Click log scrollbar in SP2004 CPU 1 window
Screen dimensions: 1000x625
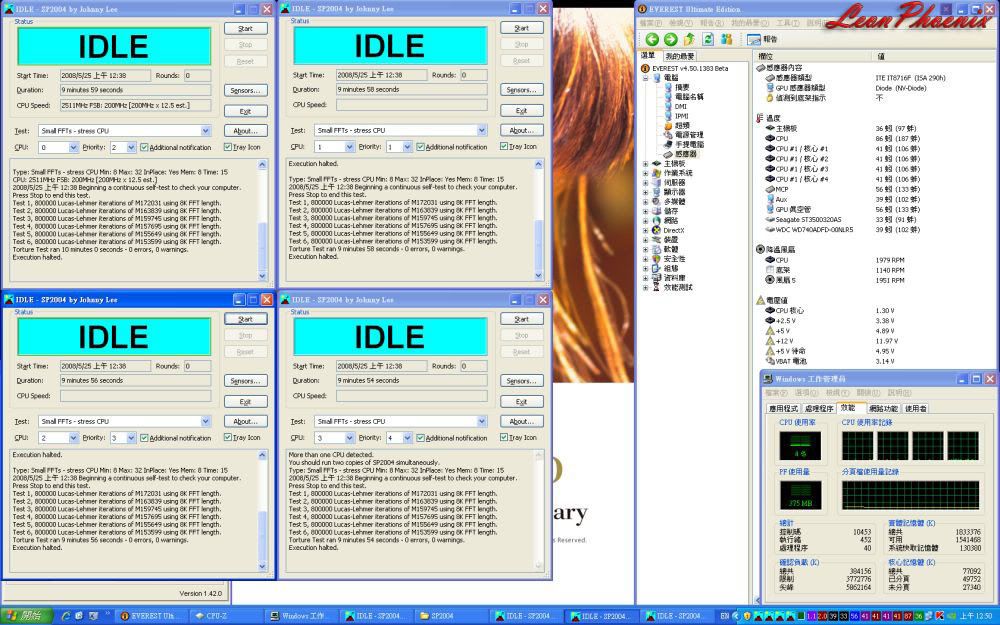click(x=538, y=219)
